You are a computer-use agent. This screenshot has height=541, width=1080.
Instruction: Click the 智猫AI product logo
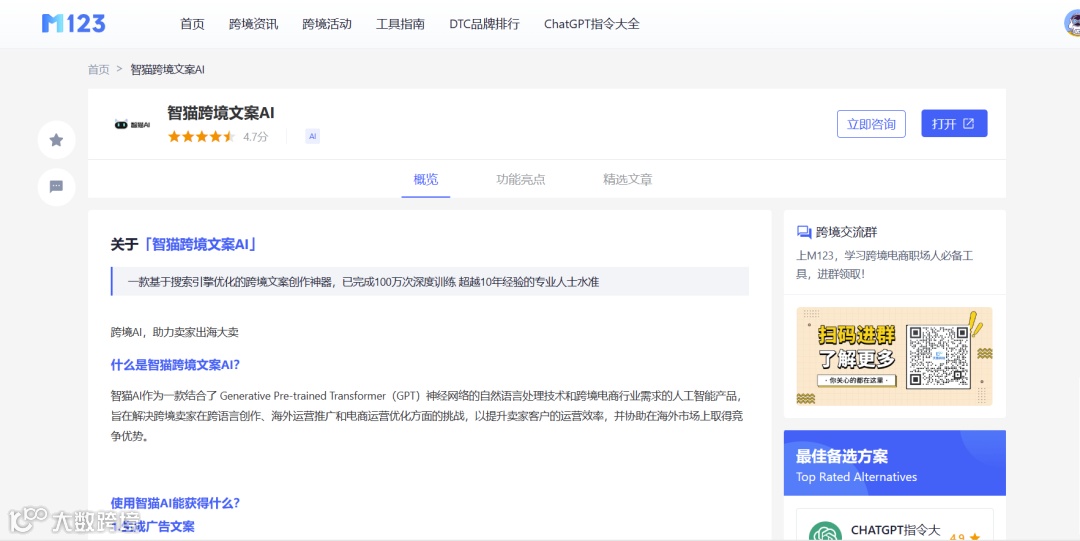132,124
